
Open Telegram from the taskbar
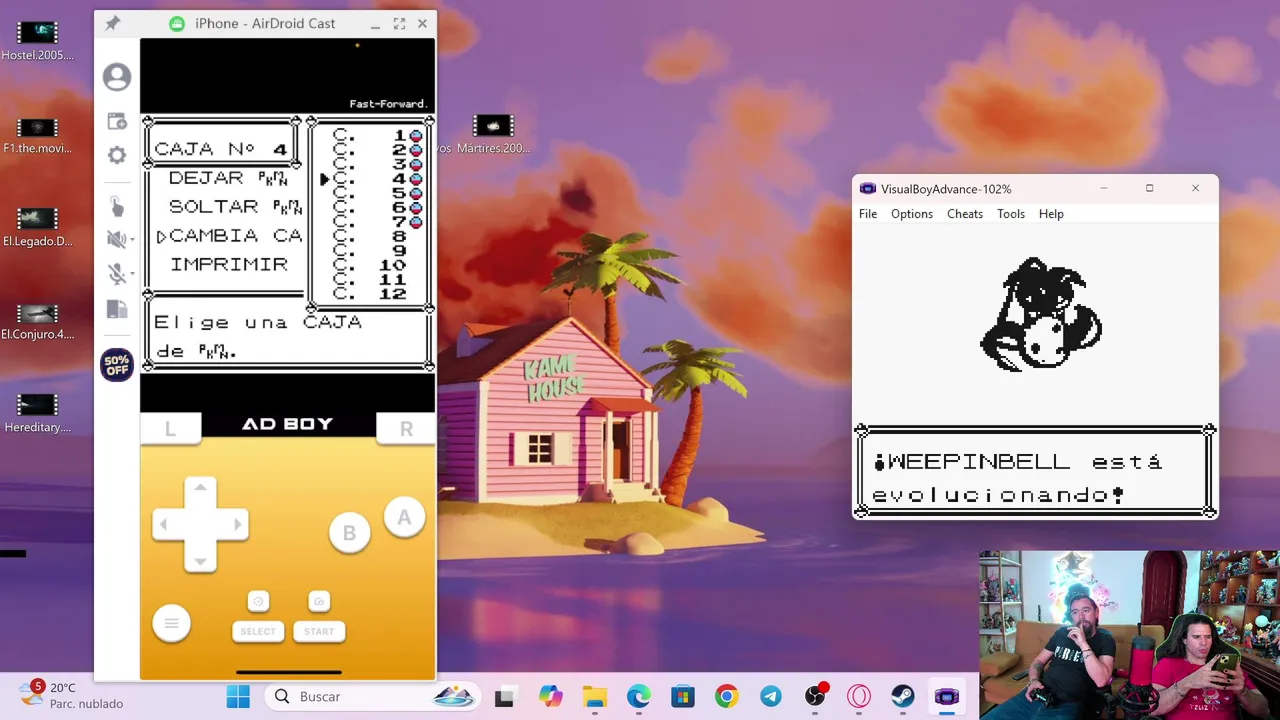click(770, 697)
